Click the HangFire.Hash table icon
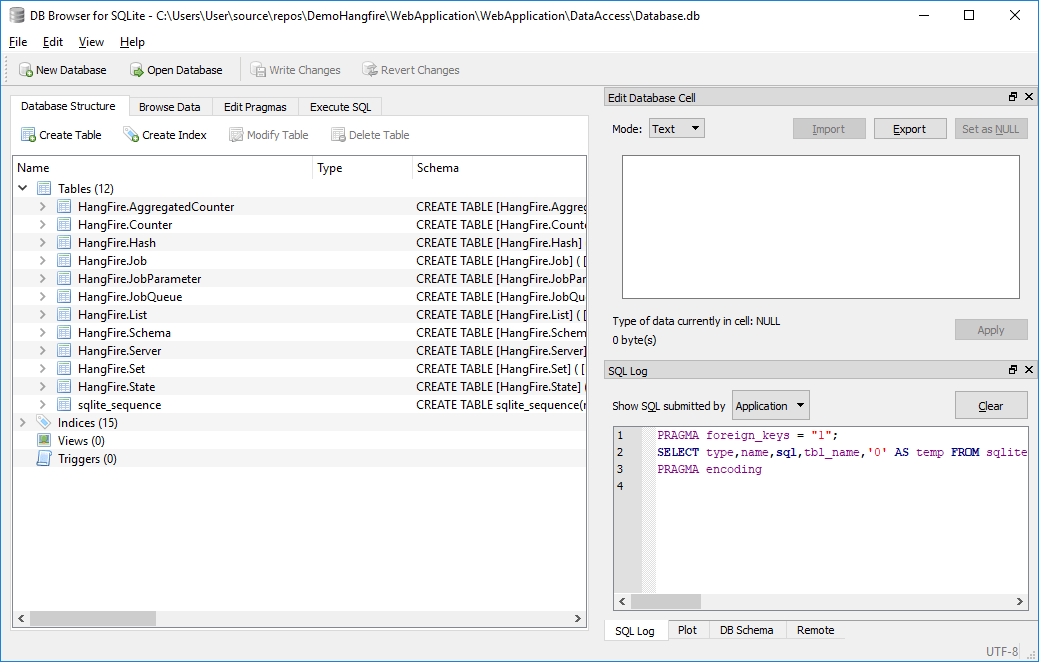This screenshot has width=1039, height=662. point(64,243)
